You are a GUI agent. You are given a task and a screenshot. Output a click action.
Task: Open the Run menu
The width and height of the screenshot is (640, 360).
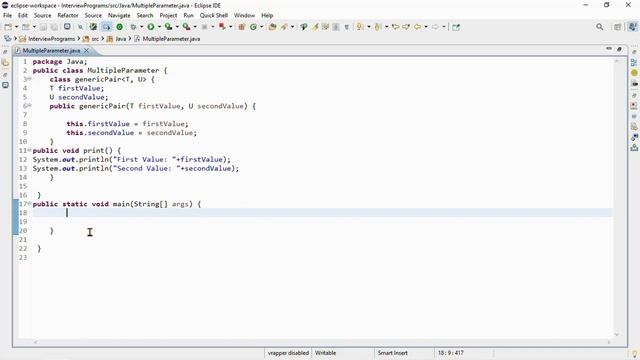point(189,15)
